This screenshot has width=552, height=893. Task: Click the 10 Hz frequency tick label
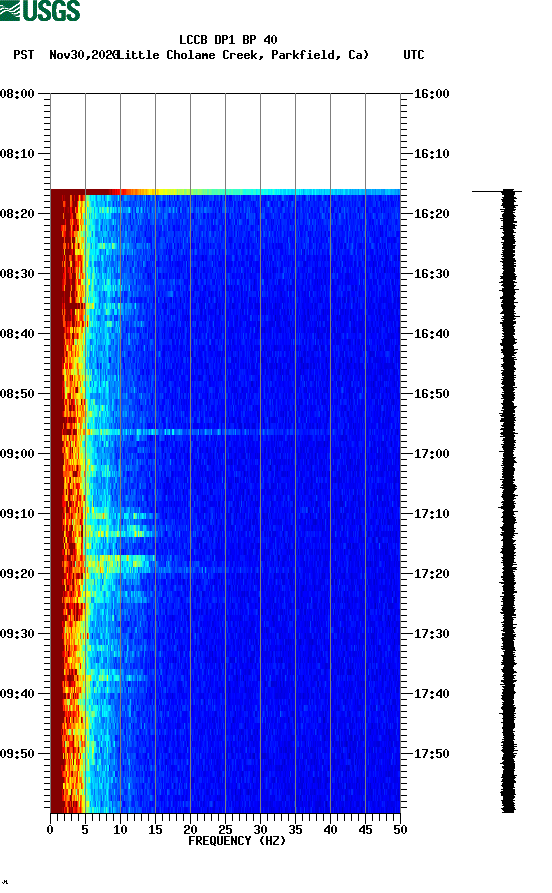[x=120, y=830]
